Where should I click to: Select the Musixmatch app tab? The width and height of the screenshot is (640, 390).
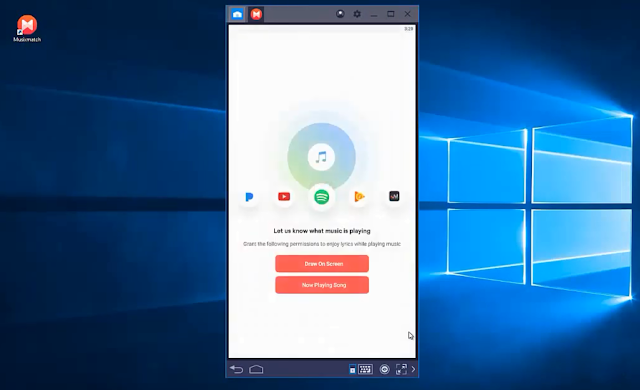point(256,14)
